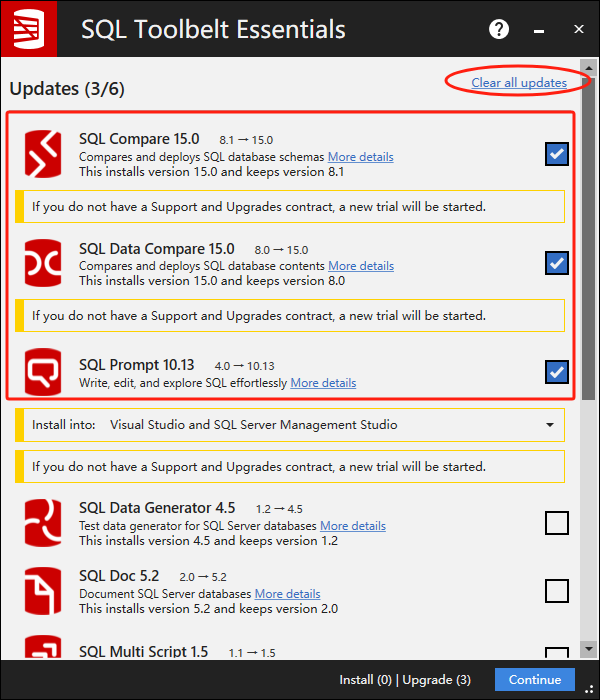600x700 pixels.
Task: Close the SQL Toolbelt Essentials window
Action: coord(579,29)
